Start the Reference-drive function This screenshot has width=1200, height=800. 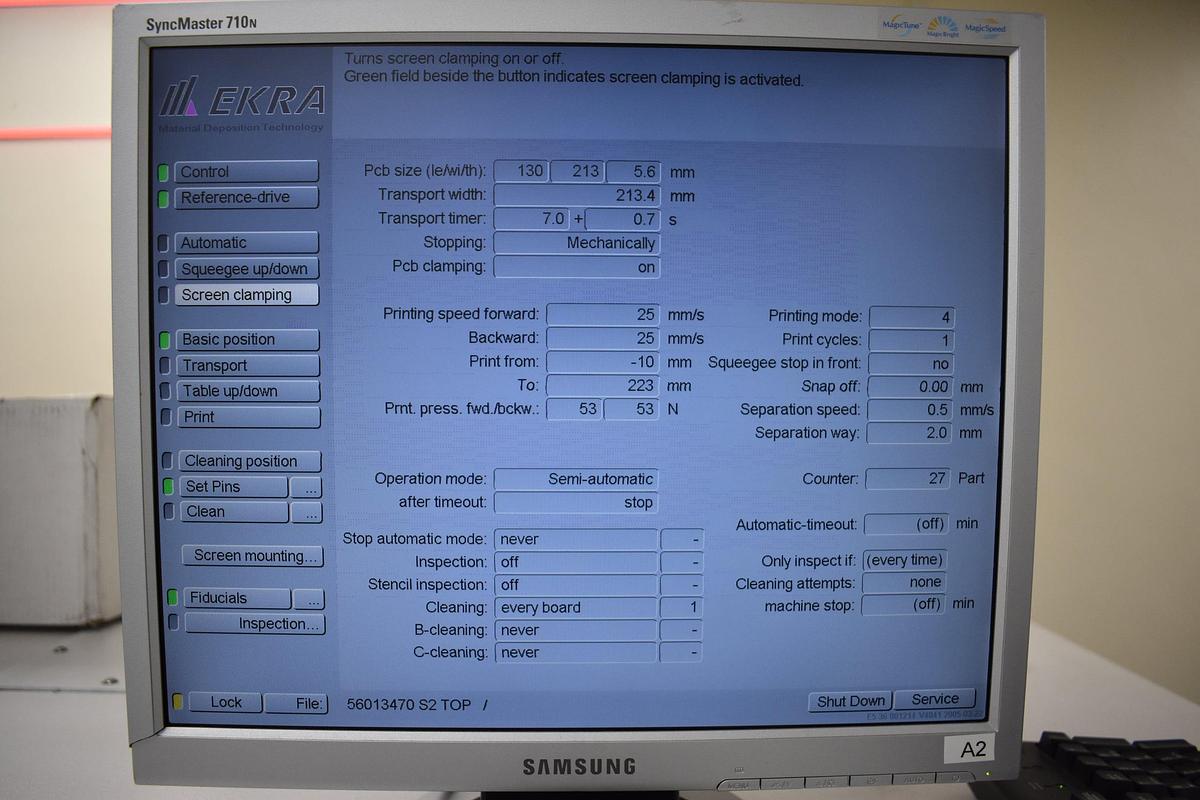pyautogui.click(x=246, y=198)
